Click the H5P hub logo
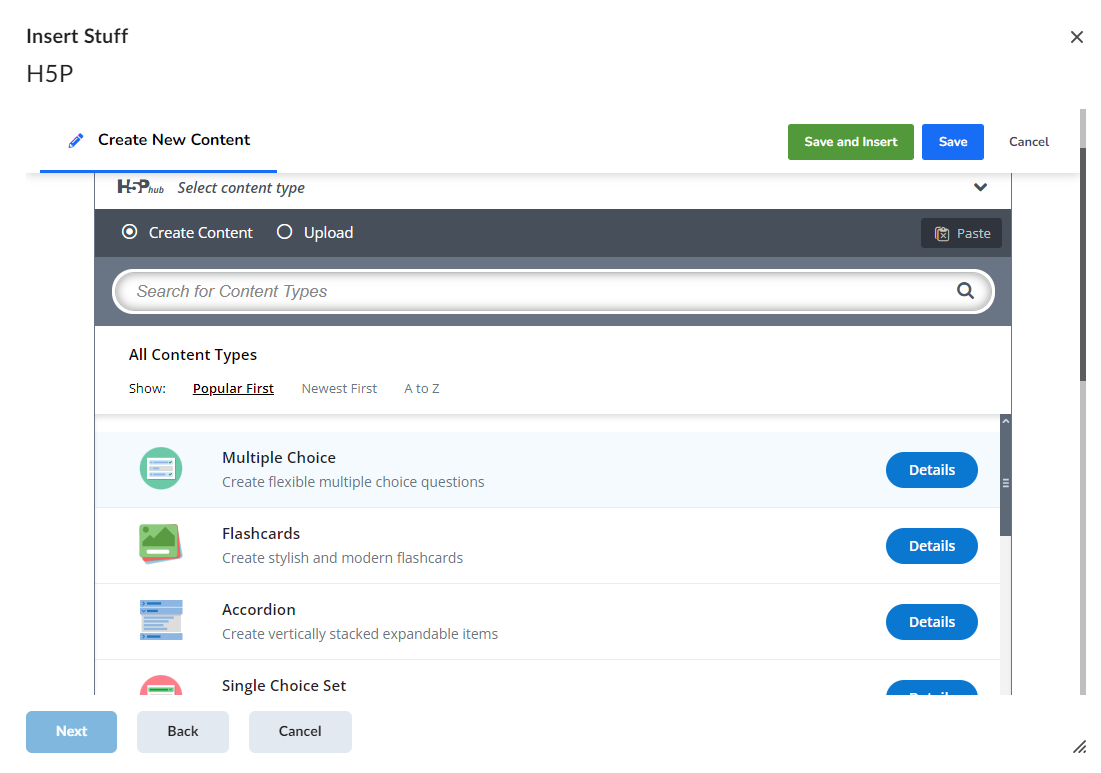 coord(140,187)
